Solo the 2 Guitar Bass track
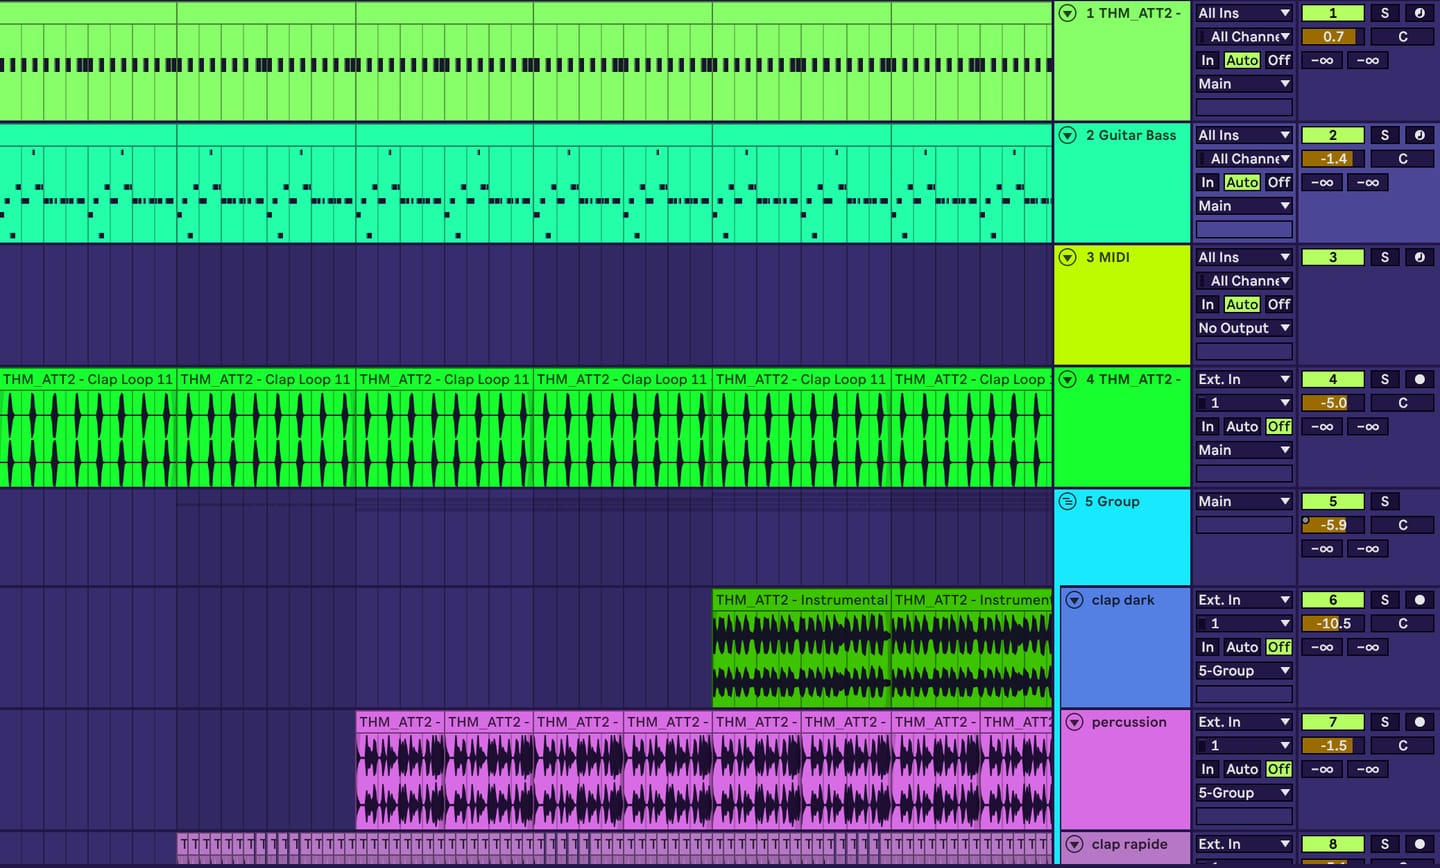Viewport: 1440px width, 868px height. click(1385, 135)
